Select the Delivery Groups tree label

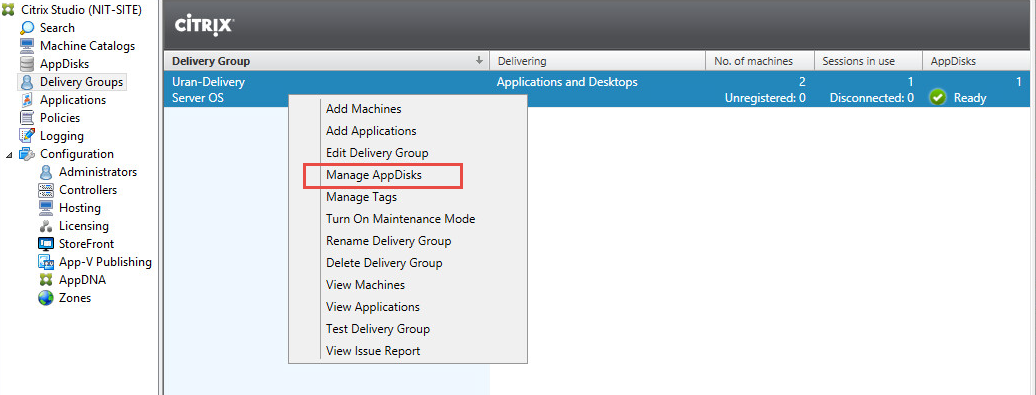click(x=81, y=82)
